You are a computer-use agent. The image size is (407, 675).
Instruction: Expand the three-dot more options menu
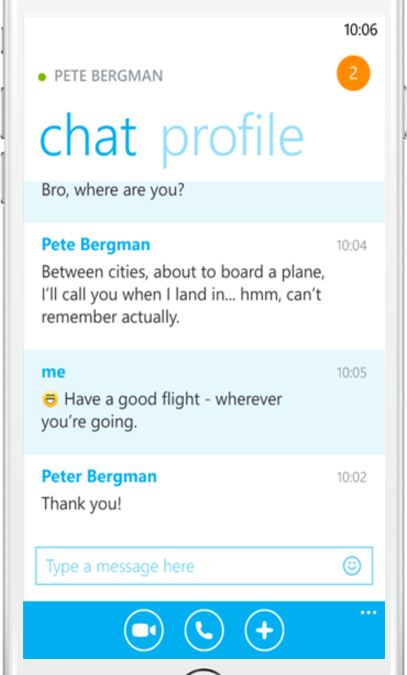369,613
